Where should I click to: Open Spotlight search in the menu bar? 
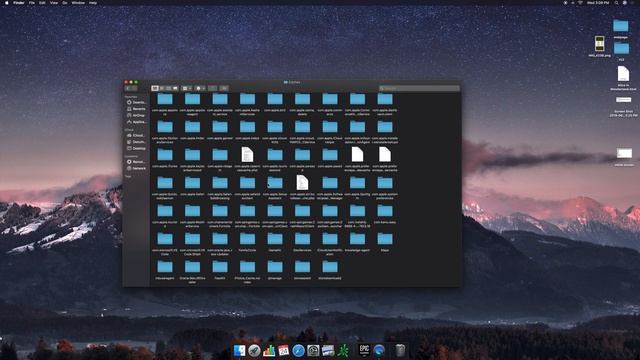pos(616,2)
